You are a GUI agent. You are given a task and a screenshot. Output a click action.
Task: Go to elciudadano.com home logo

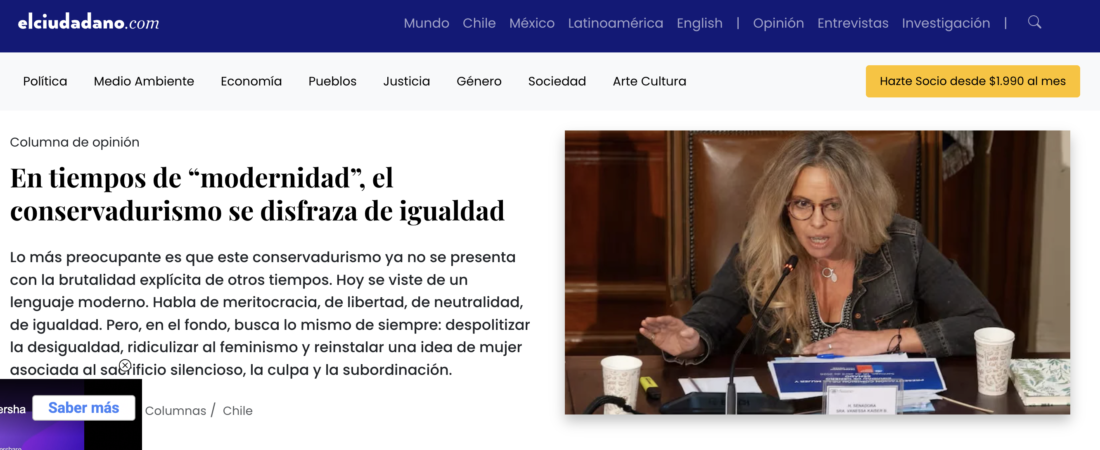click(89, 23)
